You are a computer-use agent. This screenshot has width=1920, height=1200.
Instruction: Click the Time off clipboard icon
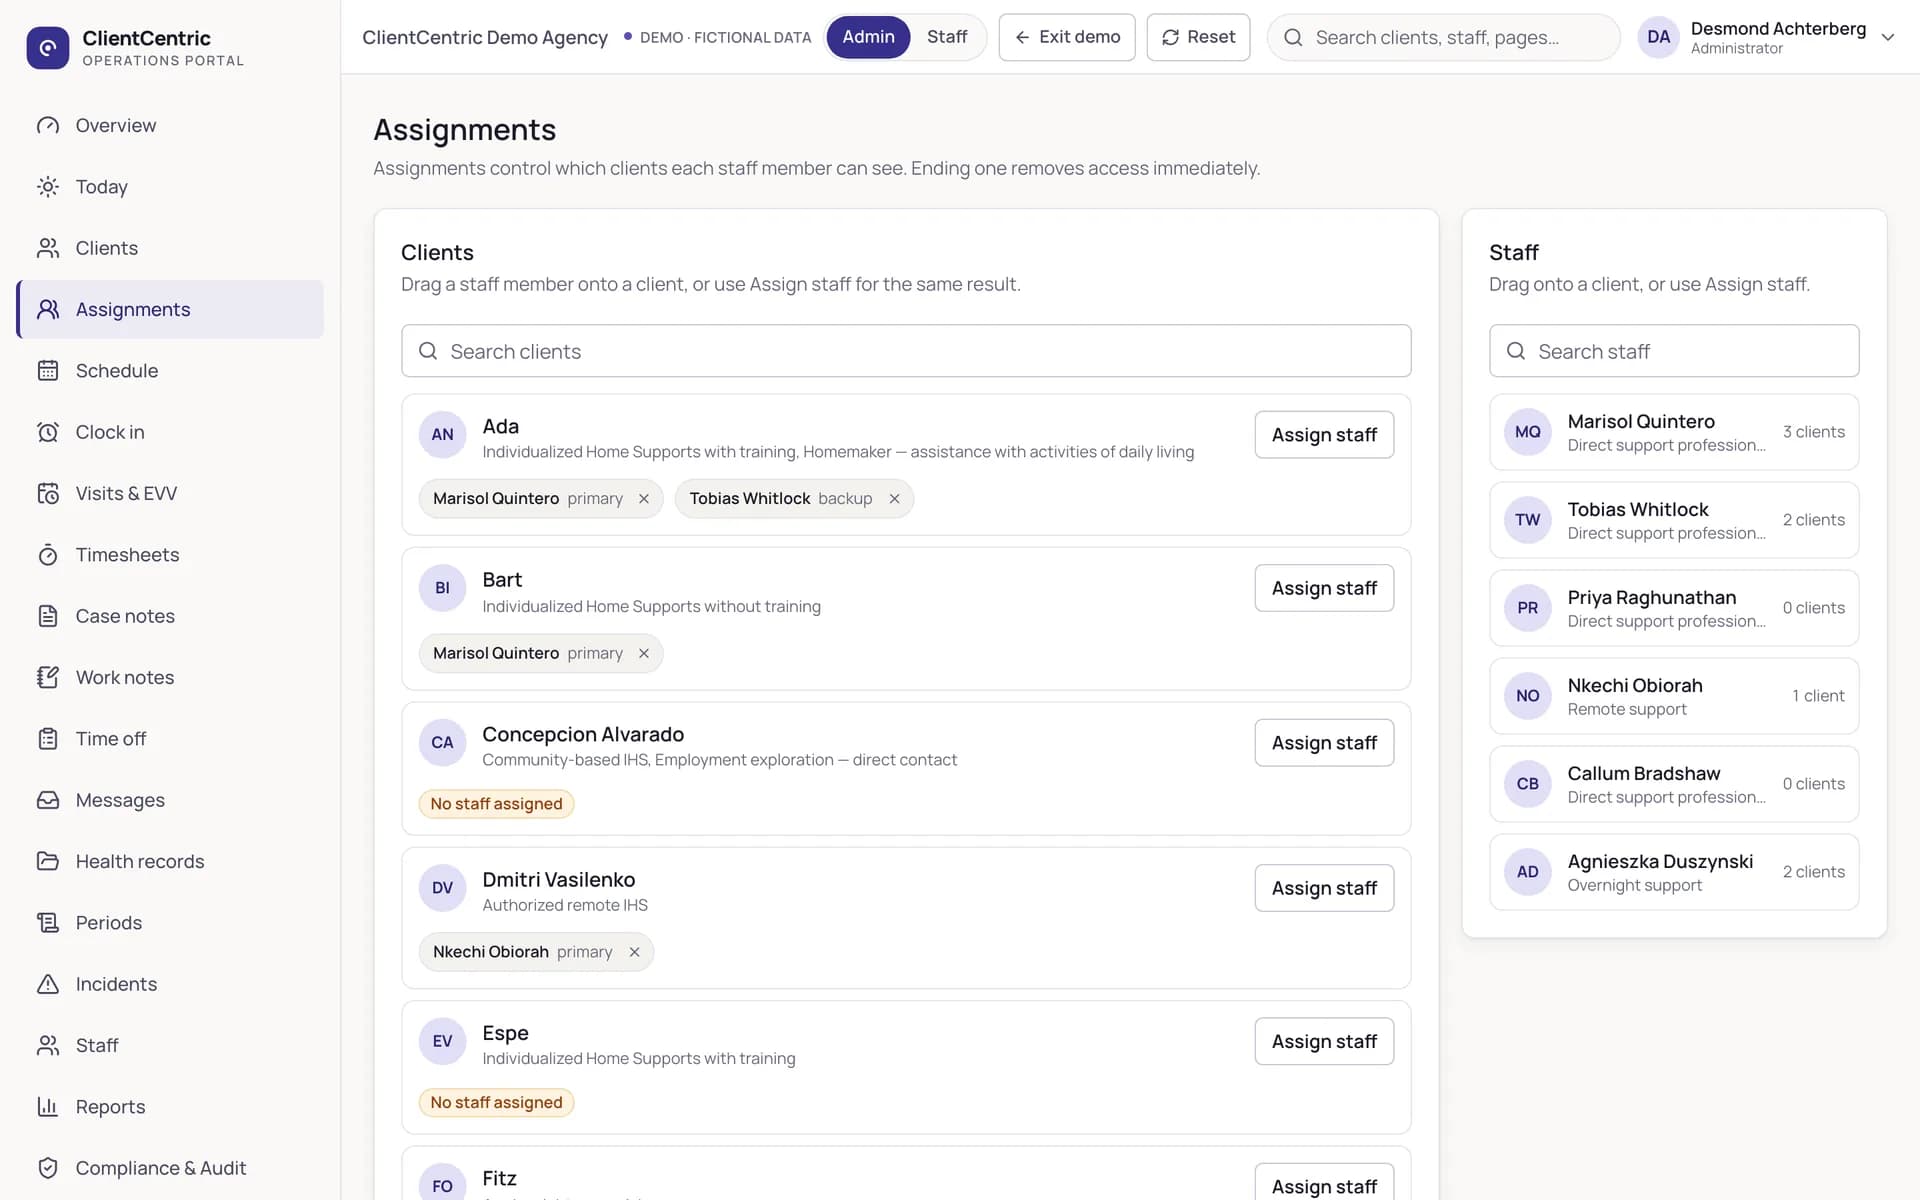pyautogui.click(x=48, y=739)
